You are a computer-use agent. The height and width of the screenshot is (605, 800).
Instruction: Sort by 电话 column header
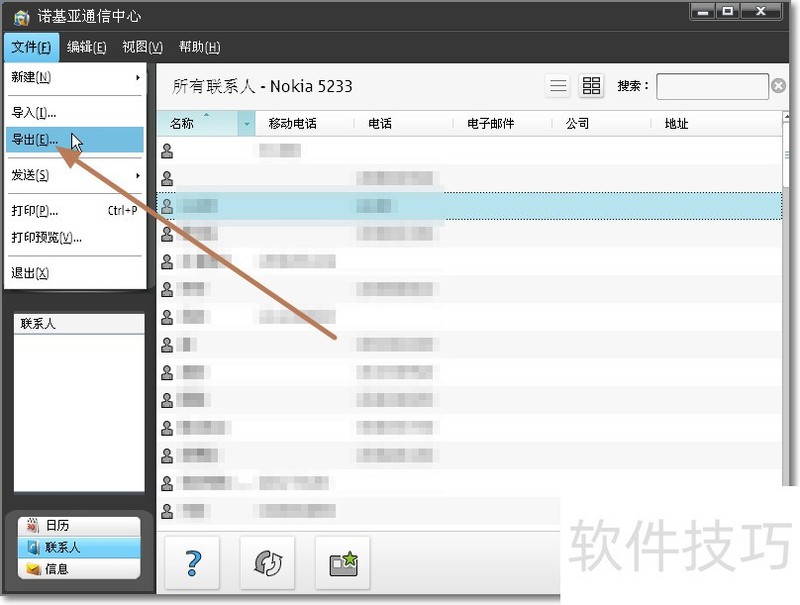coord(404,123)
